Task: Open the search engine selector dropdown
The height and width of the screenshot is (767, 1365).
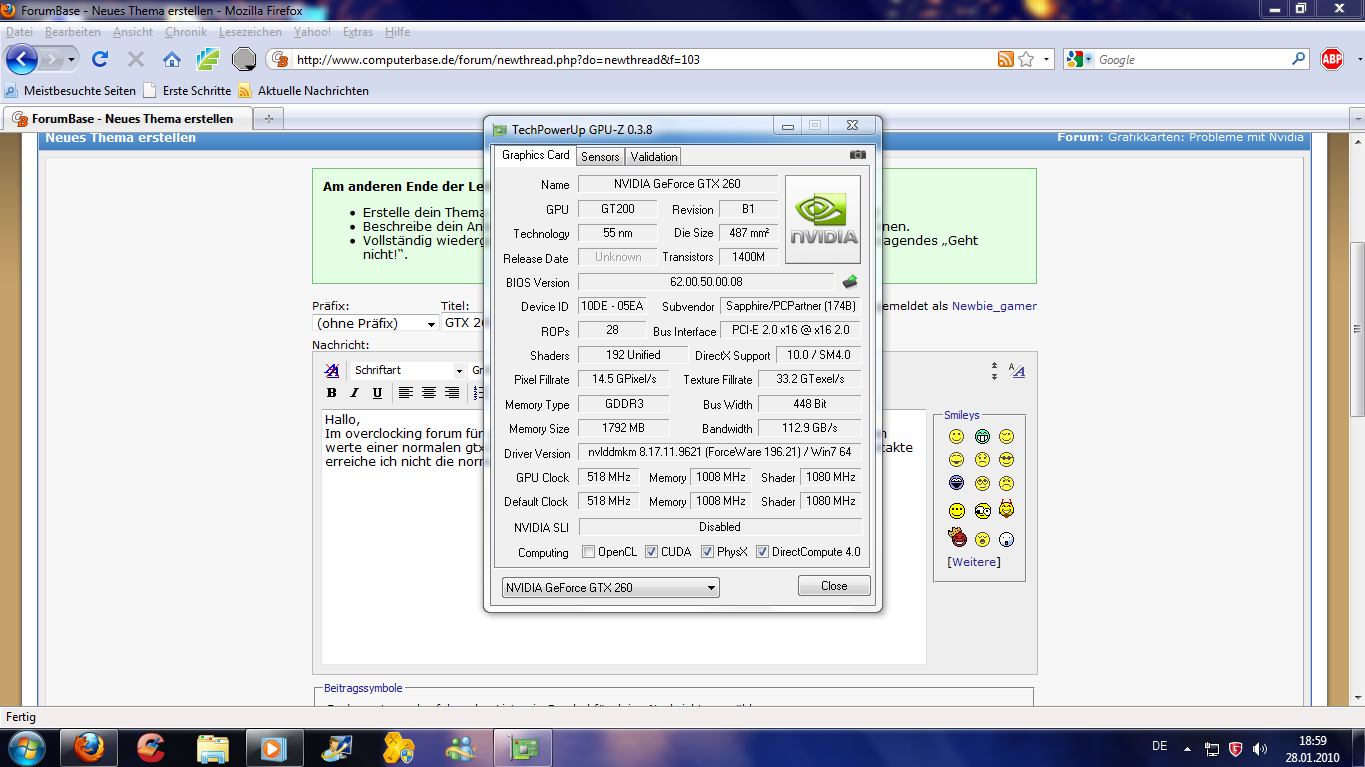Action: tap(1079, 60)
